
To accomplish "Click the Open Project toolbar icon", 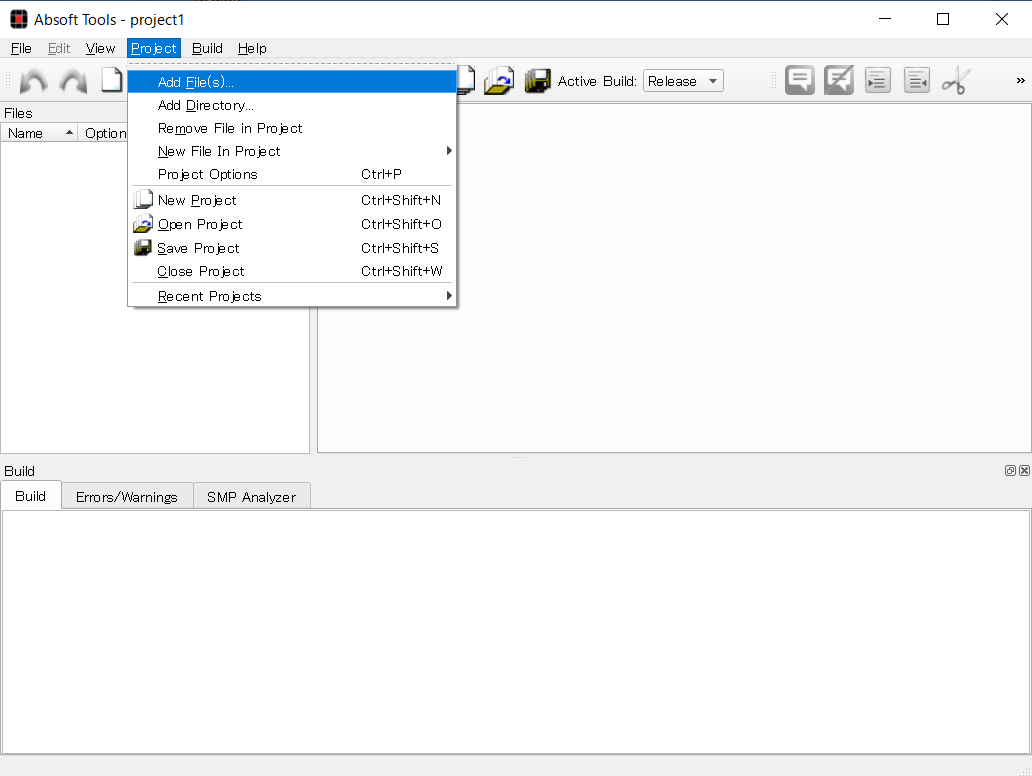I will coord(498,81).
